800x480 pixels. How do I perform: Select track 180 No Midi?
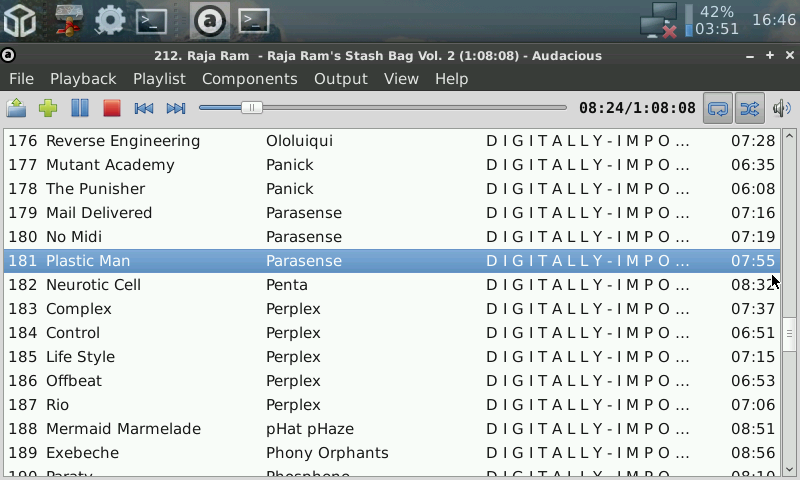pos(392,237)
